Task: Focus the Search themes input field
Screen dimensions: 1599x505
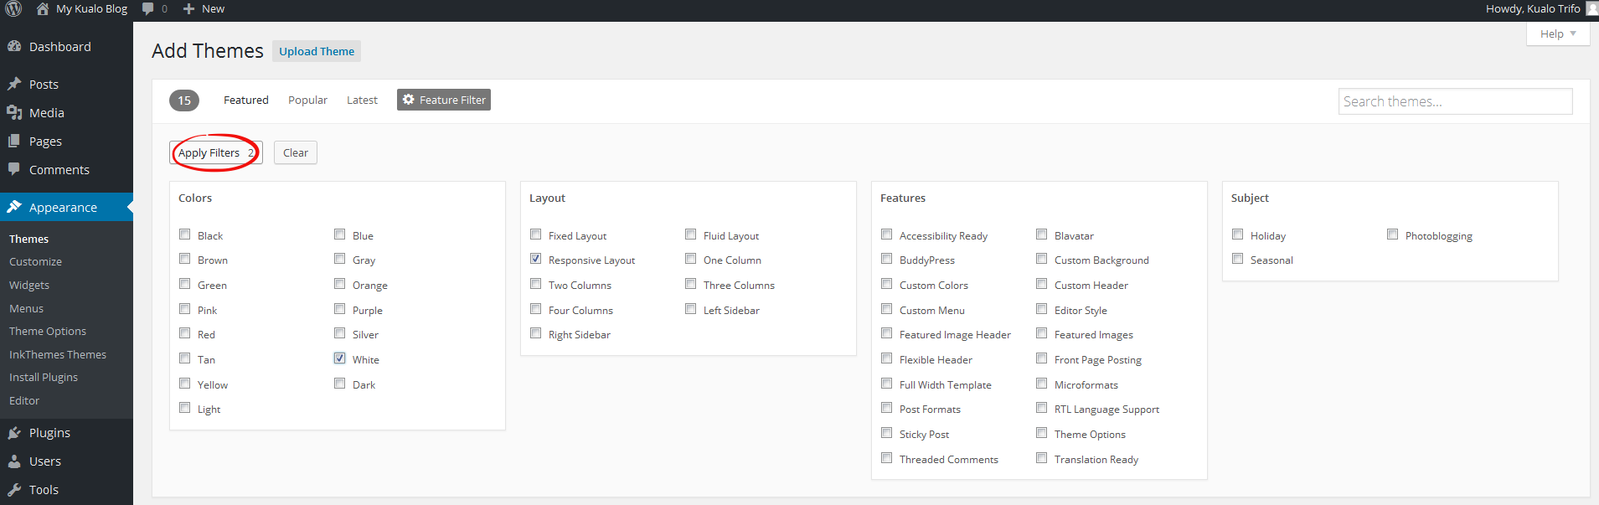Action: 1455,101
